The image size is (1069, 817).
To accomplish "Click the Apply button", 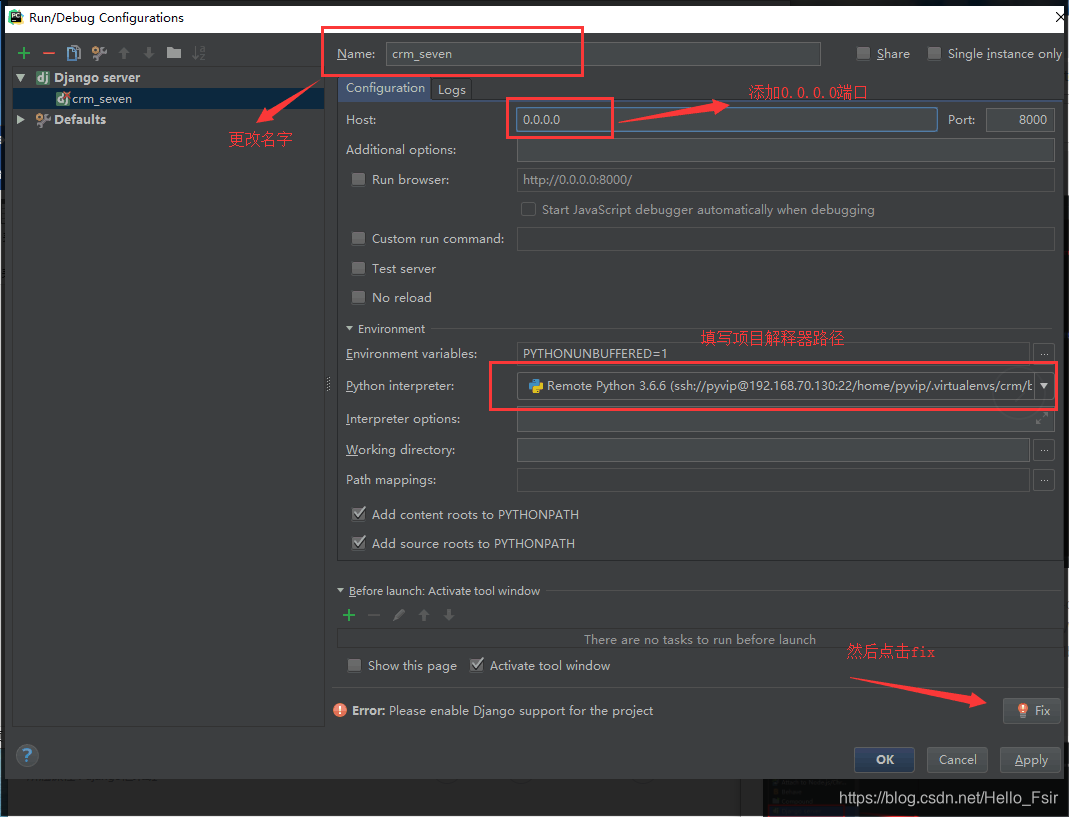I will coord(1031,760).
